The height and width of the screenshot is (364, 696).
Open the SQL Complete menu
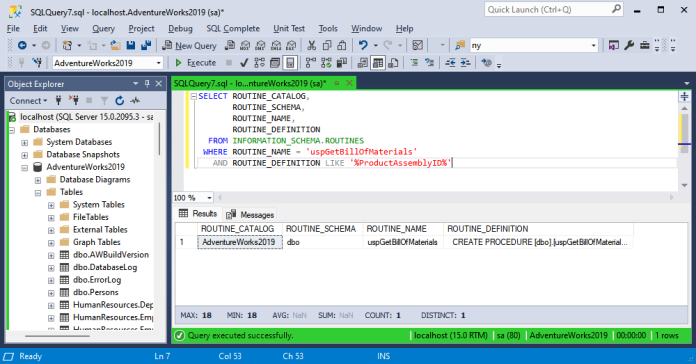[x=233, y=28]
